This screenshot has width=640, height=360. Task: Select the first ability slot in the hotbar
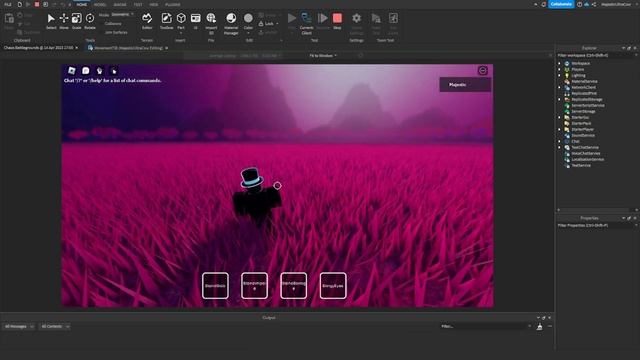click(215, 286)
